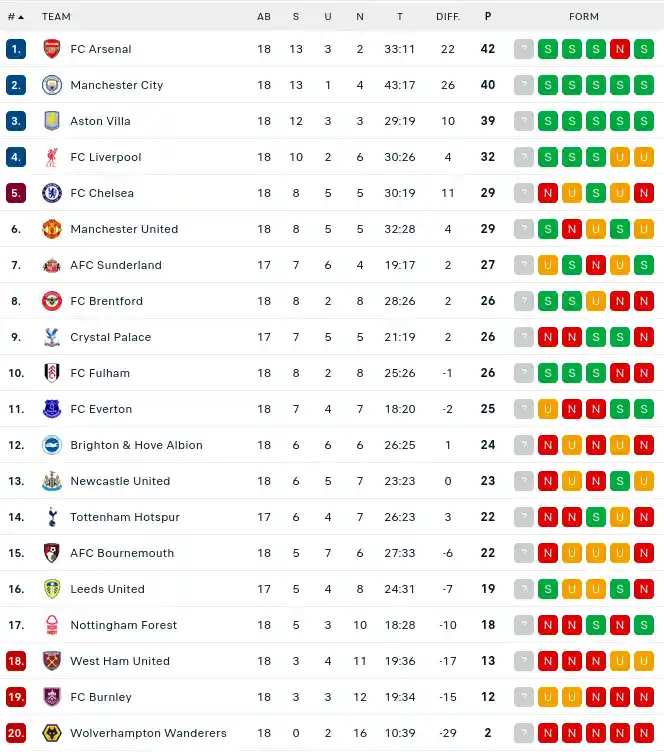
Task: Click the rank 1 position badge
Action: coord(16,49)
